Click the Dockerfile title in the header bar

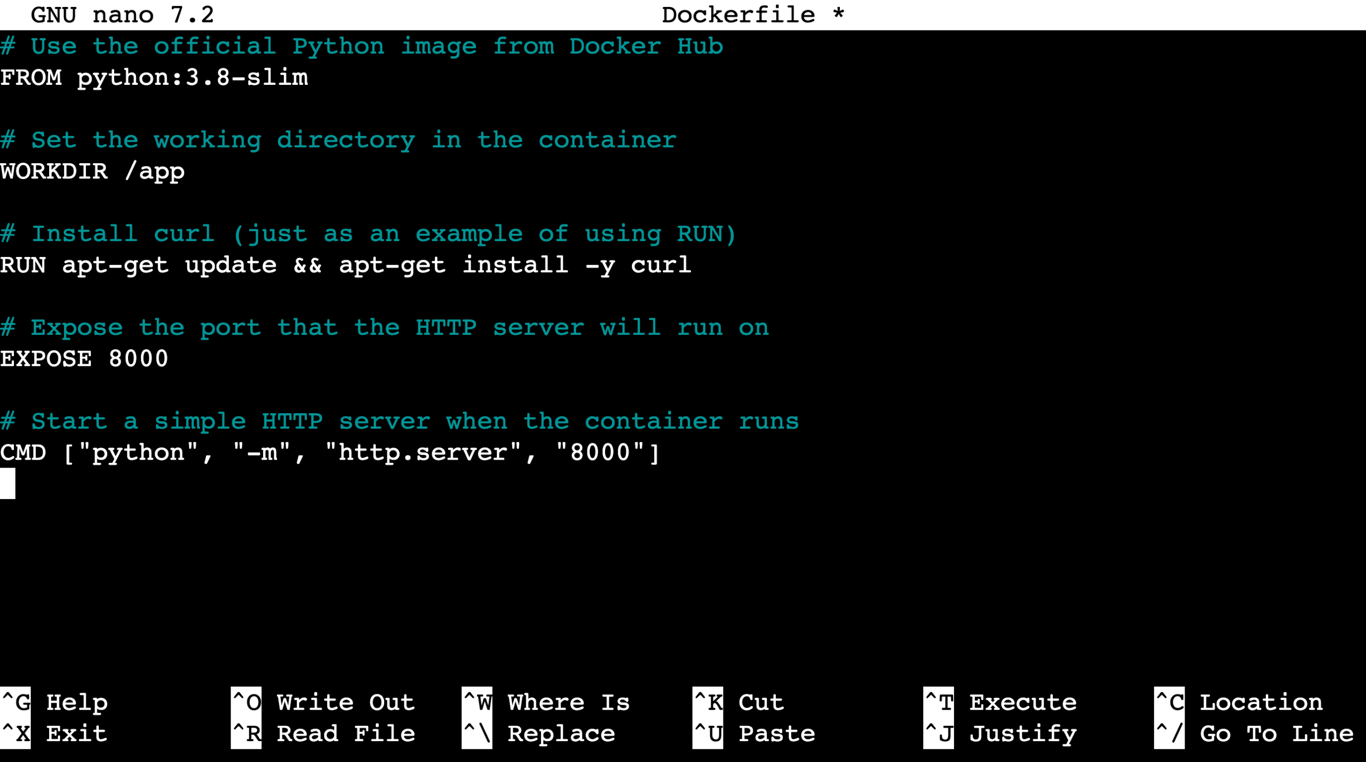point(738,14)
